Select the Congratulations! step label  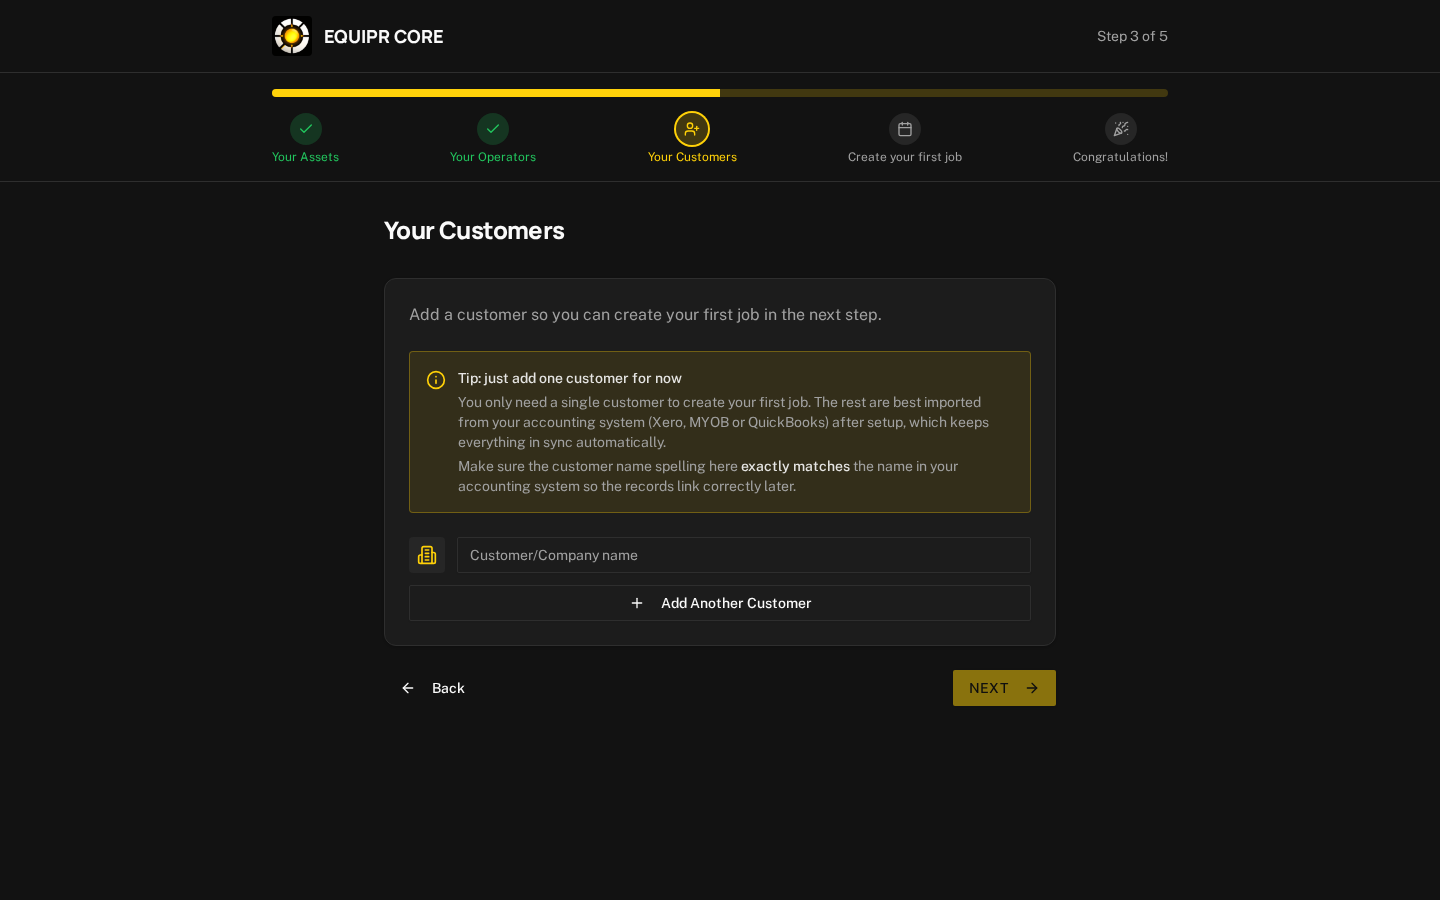click(1120, 157)
